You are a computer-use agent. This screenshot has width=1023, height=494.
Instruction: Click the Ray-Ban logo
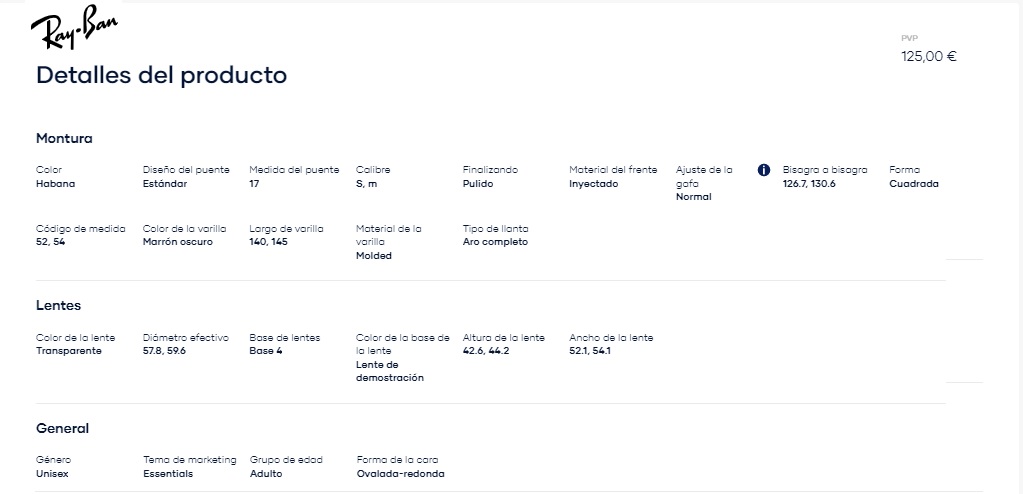(74, 27)
